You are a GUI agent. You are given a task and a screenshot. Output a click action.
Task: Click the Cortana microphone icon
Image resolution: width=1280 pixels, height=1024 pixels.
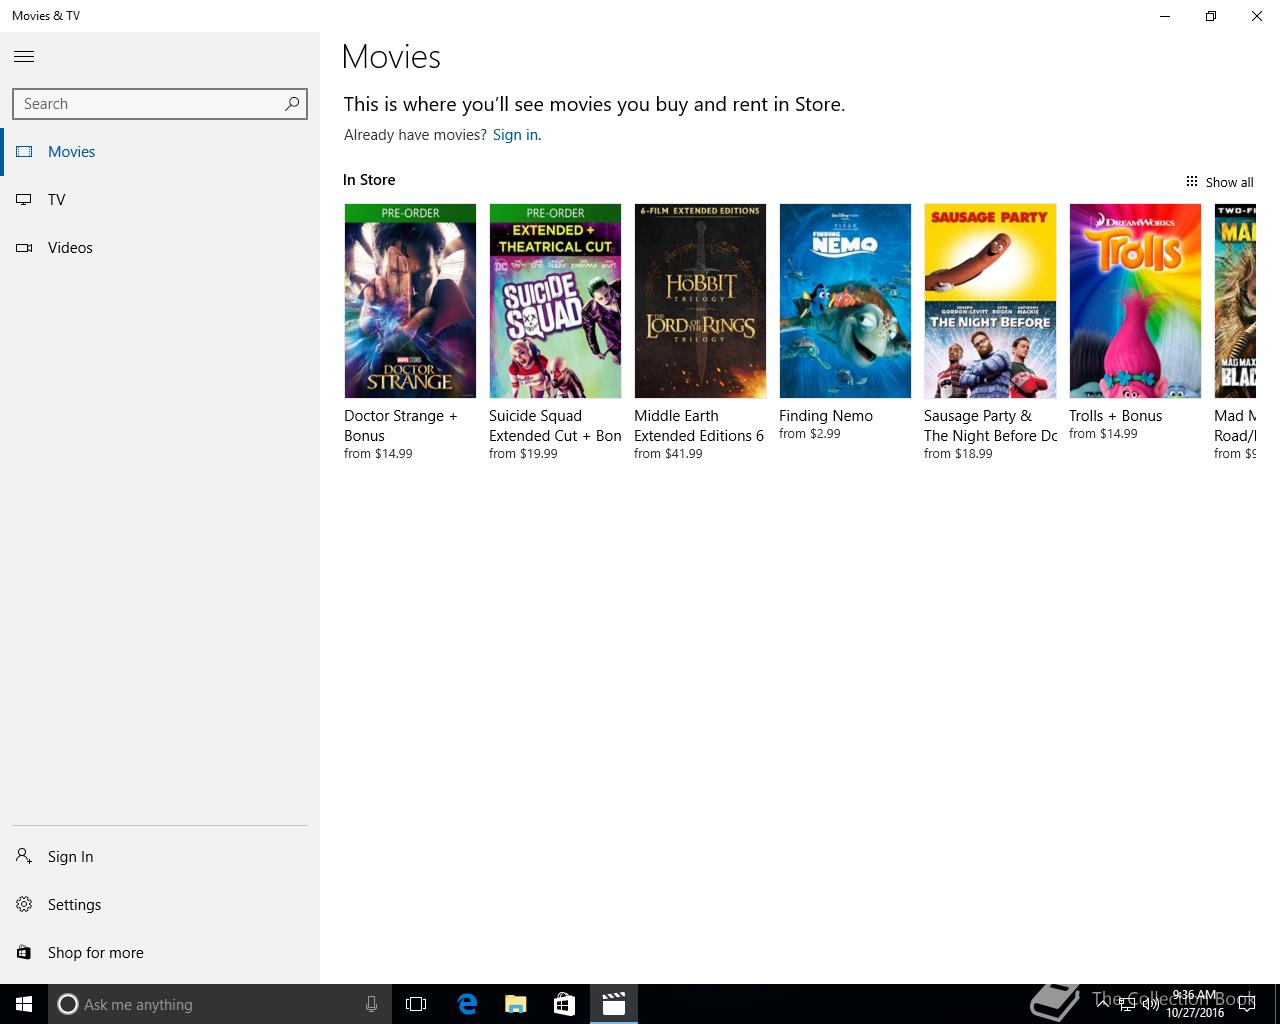tap(371, 1004)
